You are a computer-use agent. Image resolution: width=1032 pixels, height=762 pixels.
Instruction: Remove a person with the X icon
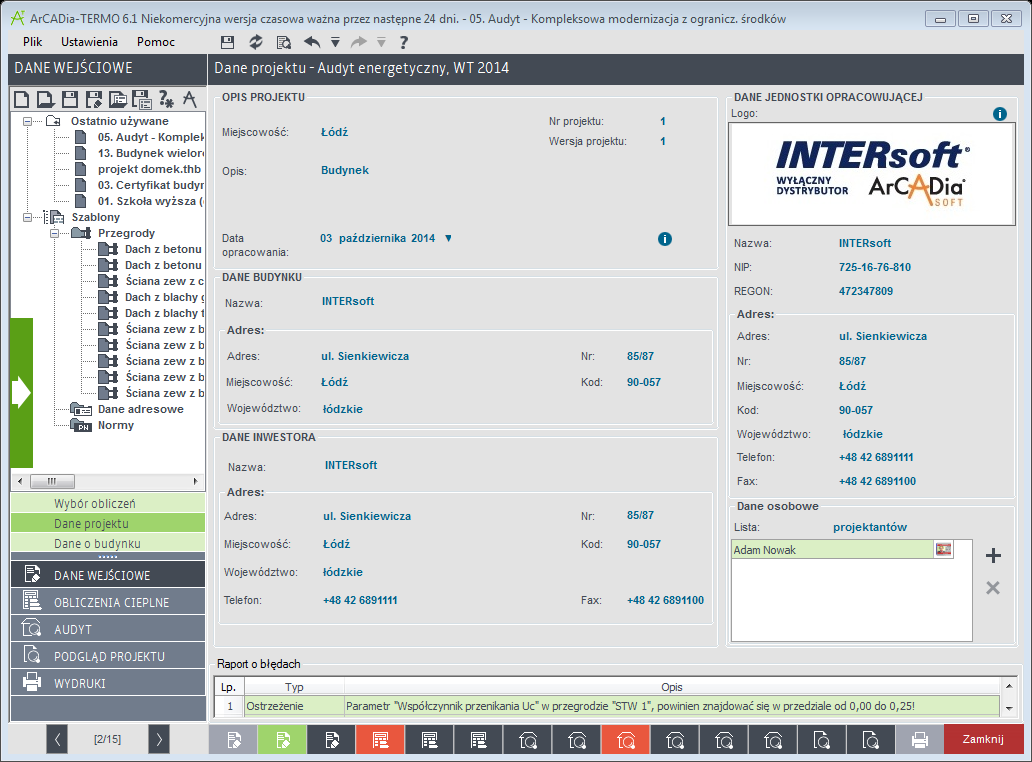point(993,588)
